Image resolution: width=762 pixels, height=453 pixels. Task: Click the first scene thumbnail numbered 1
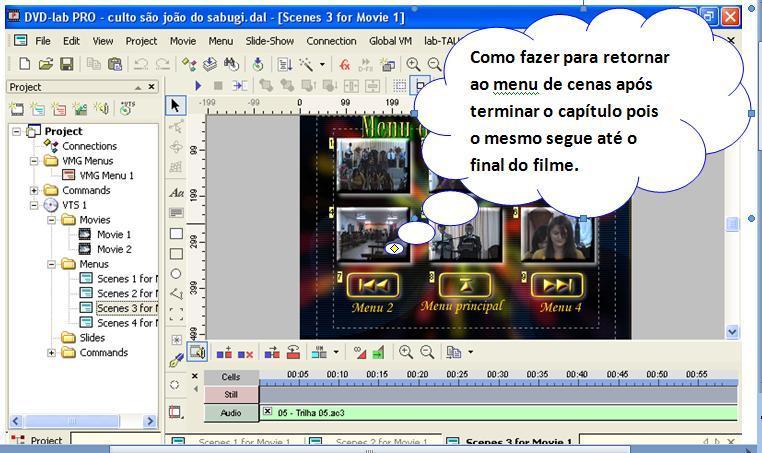tap(373, 165)
